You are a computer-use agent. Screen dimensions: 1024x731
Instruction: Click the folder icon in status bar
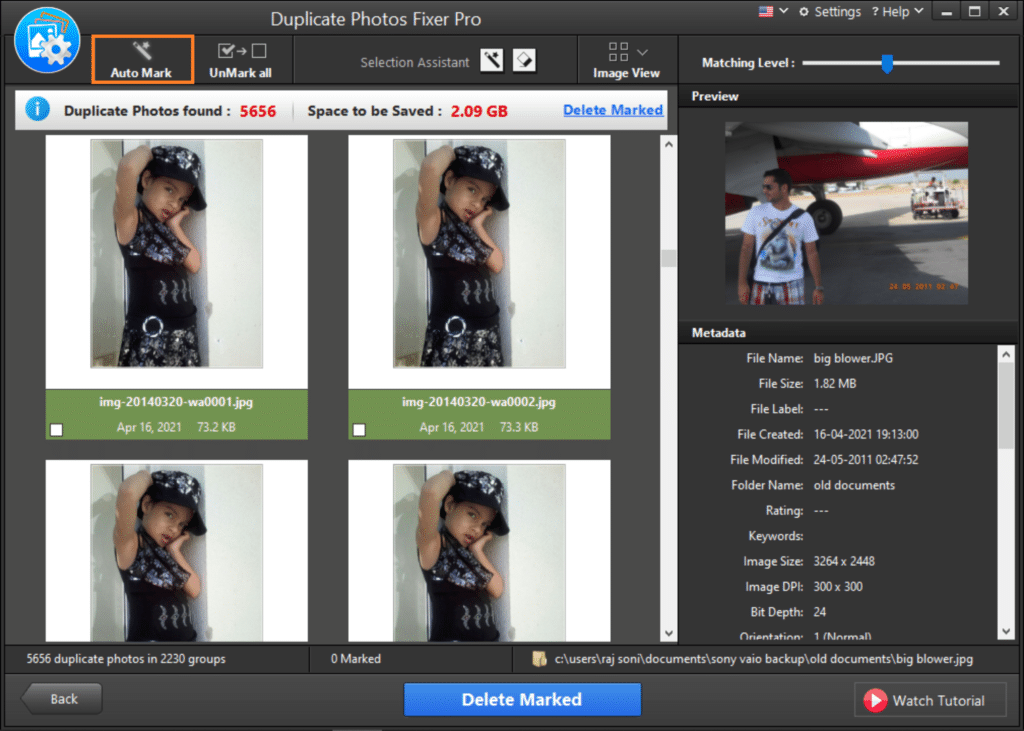539,658
